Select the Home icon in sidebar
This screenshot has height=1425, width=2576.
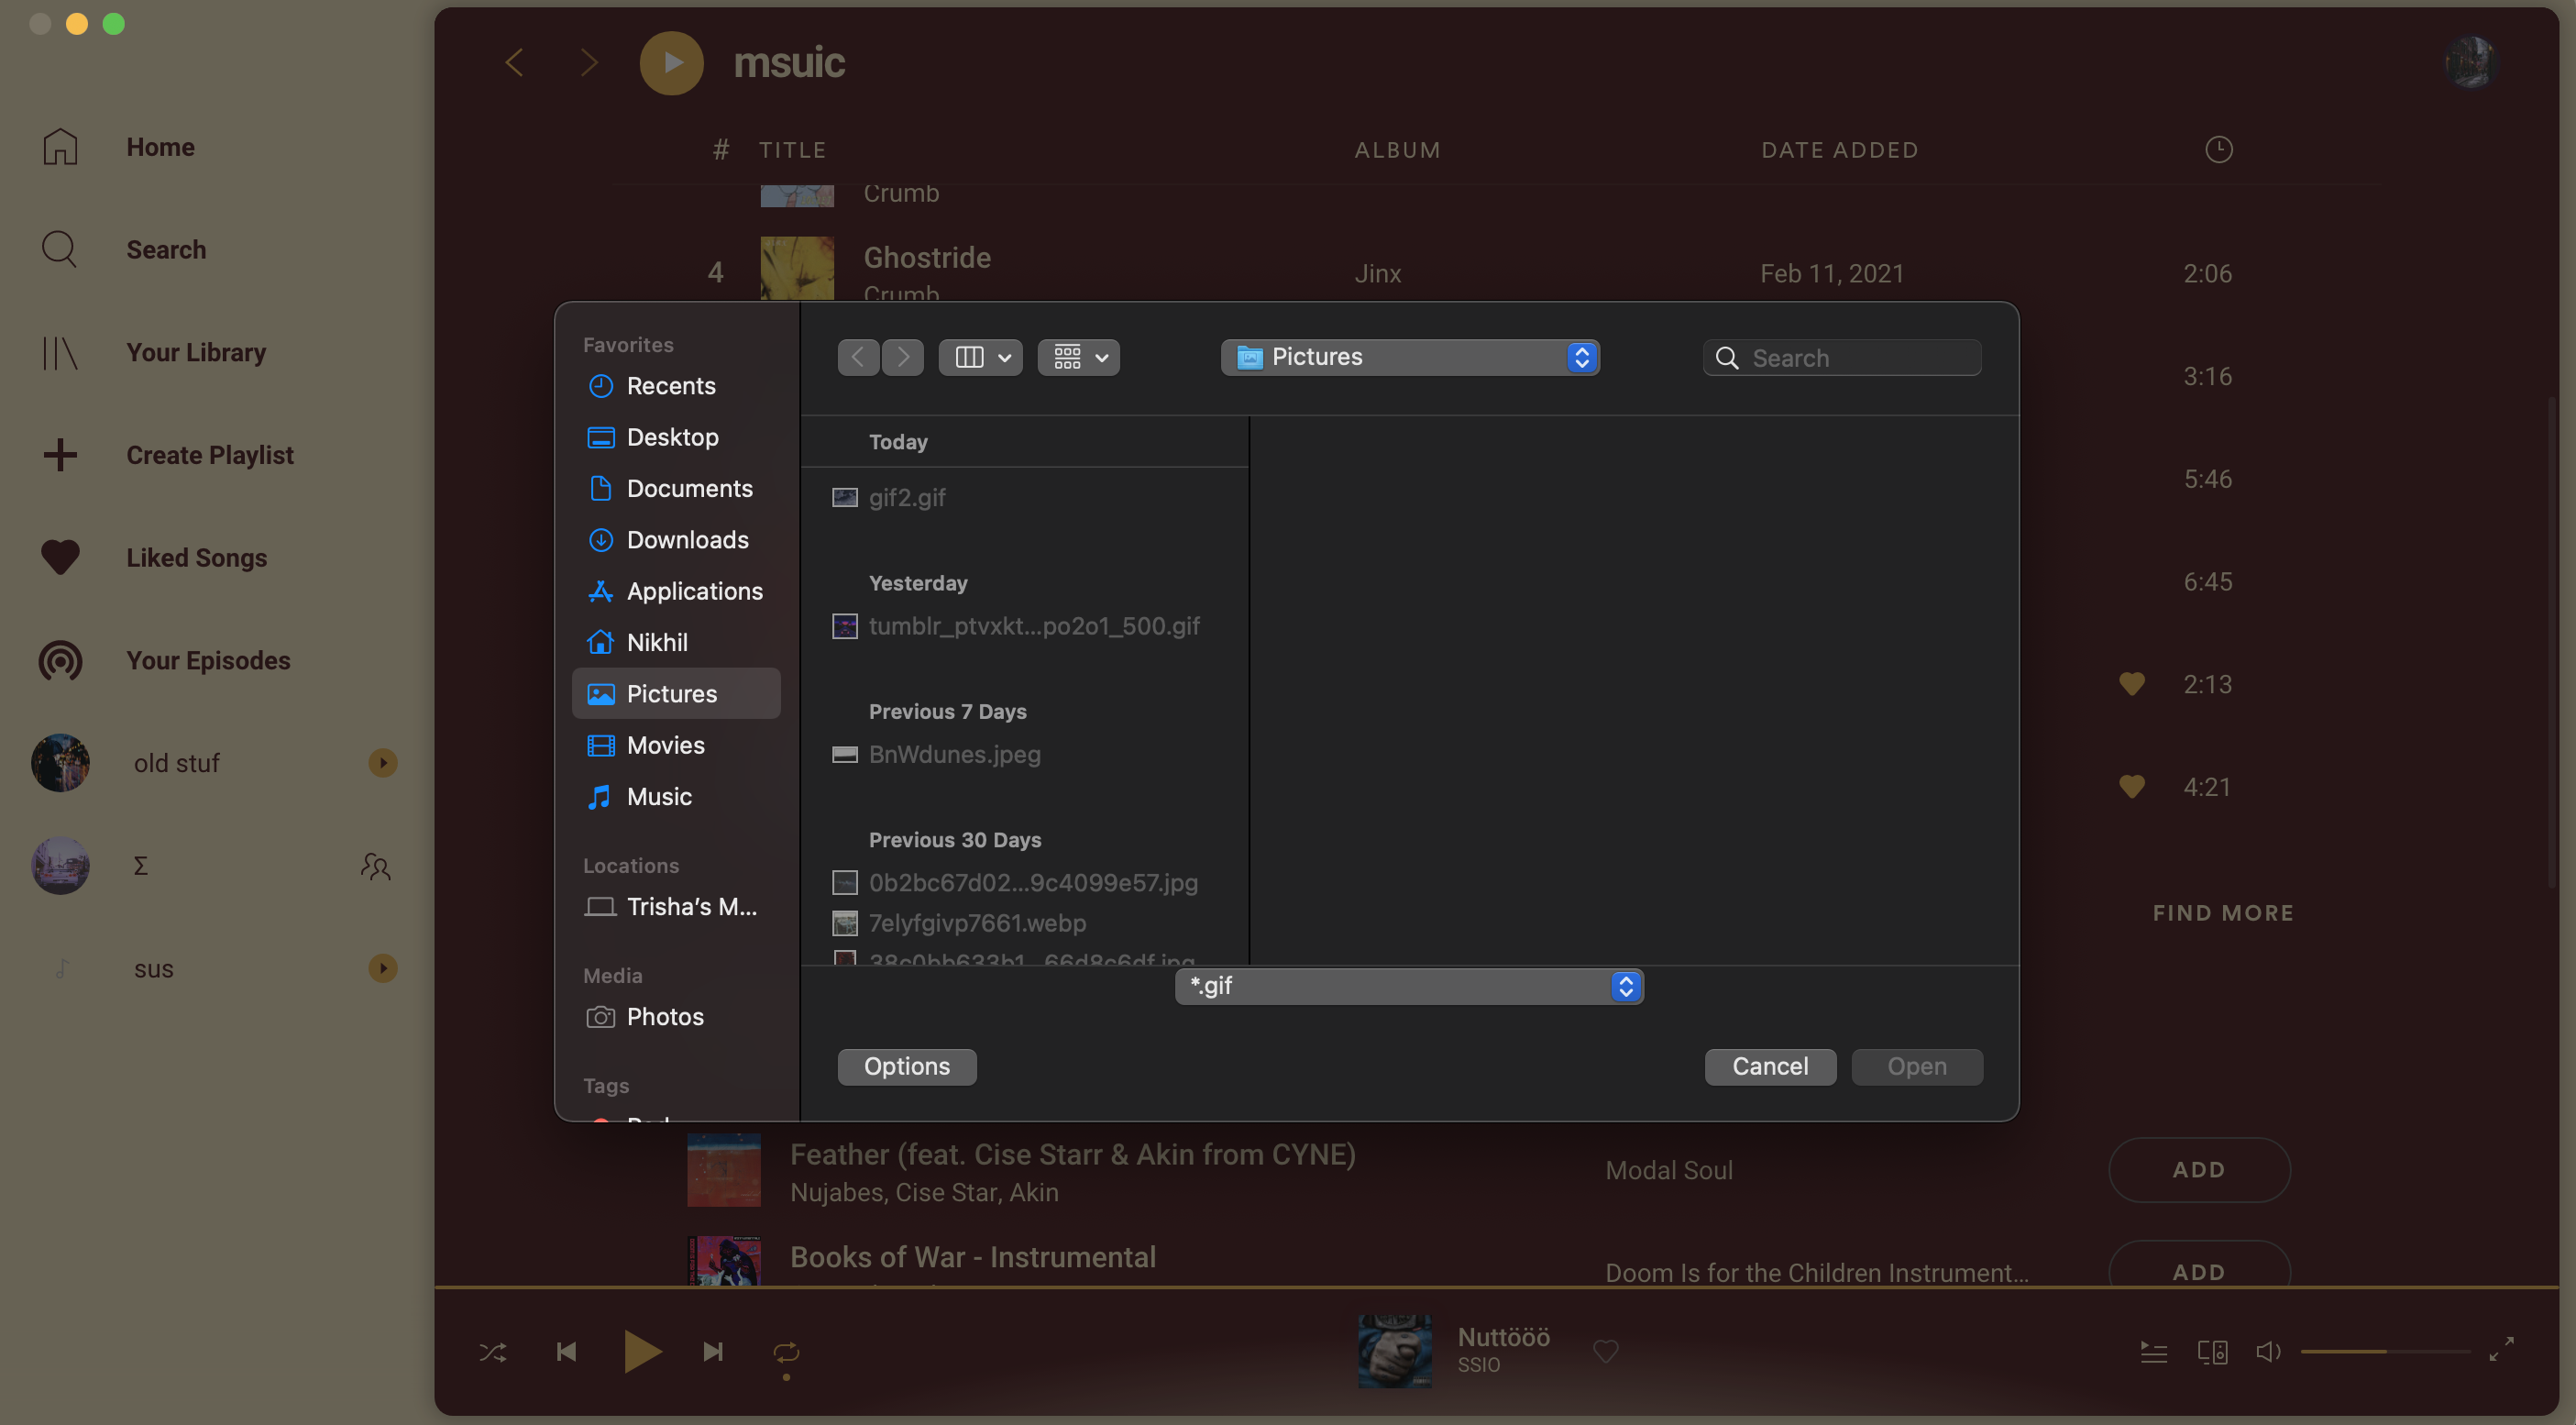point(60,146)
